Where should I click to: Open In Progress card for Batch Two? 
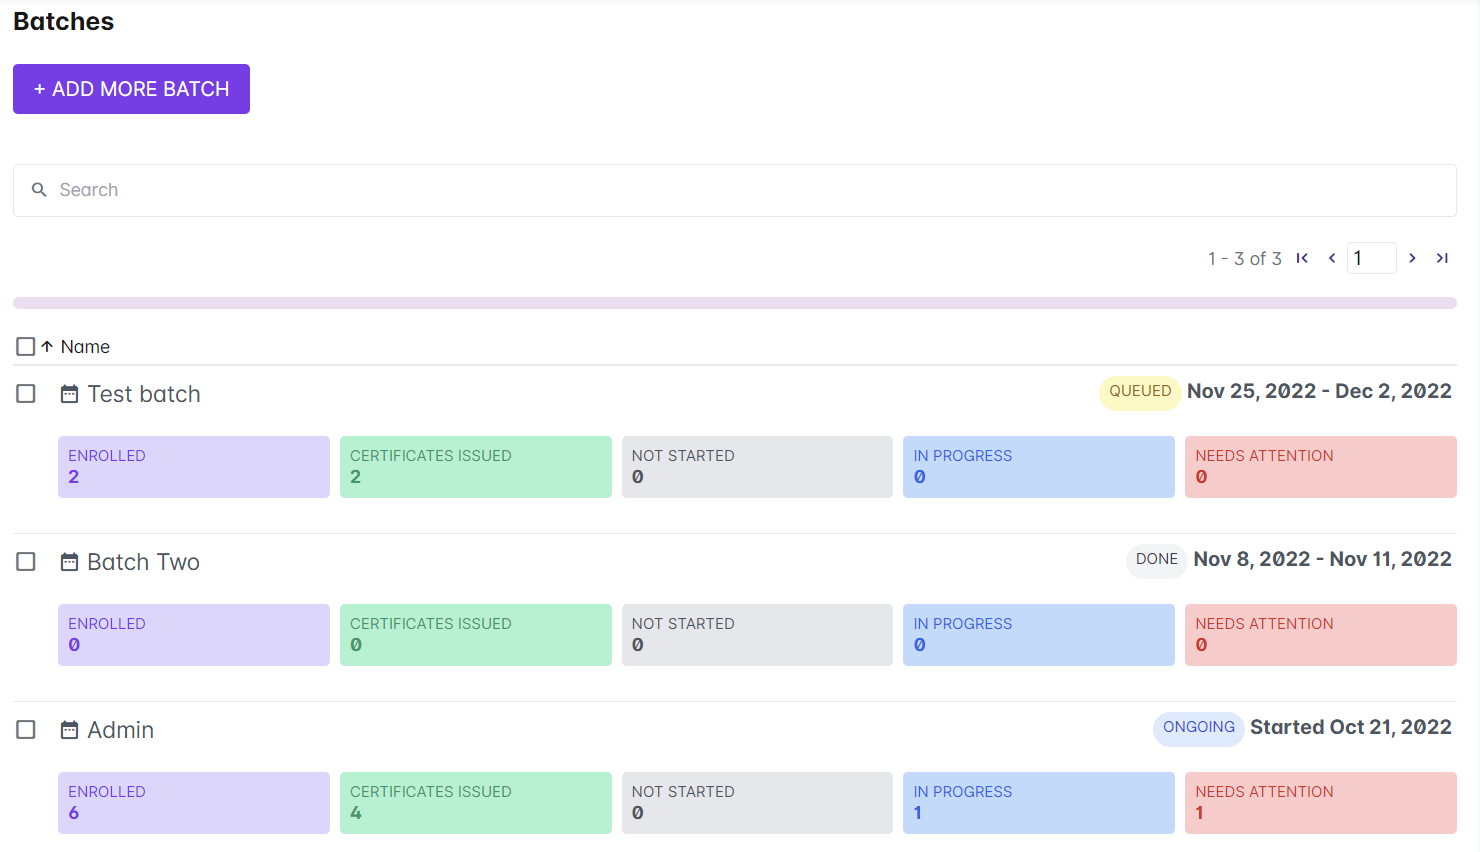point(1039,635)
